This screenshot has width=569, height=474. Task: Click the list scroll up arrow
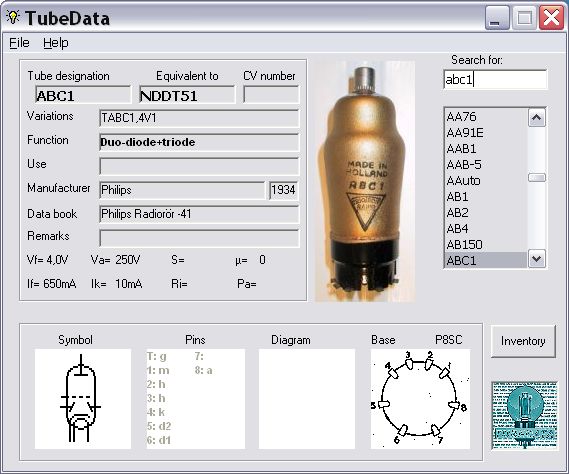coord(537,118)
